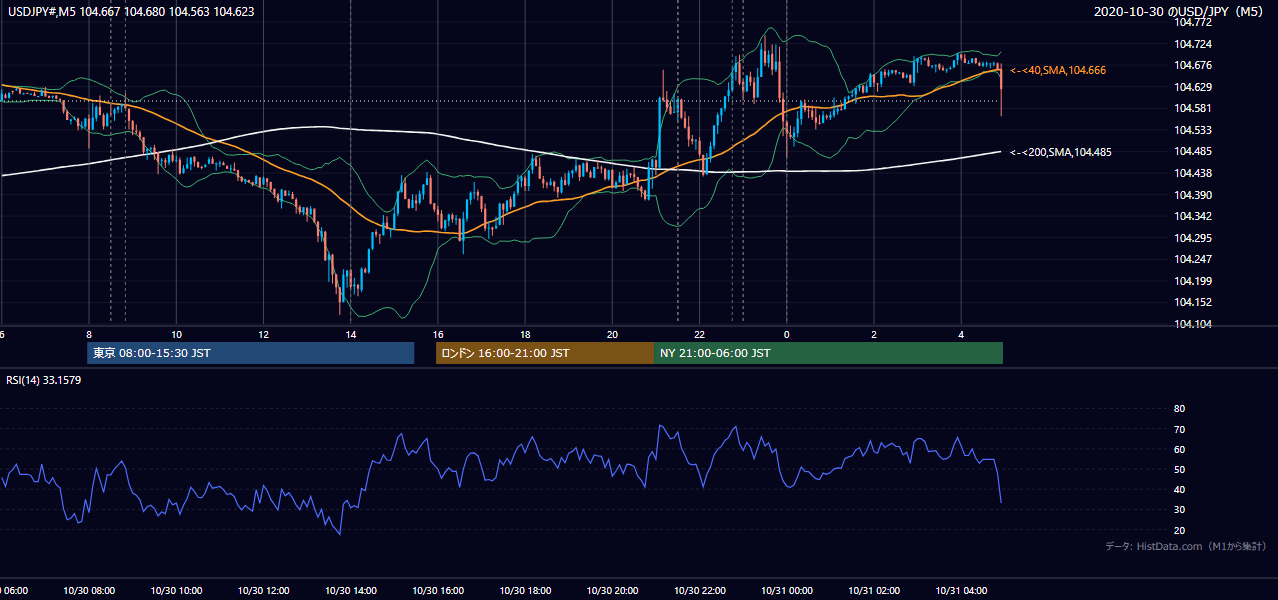
Task: Click the 10/30 18:00 time label
Action: coord(525,591)
